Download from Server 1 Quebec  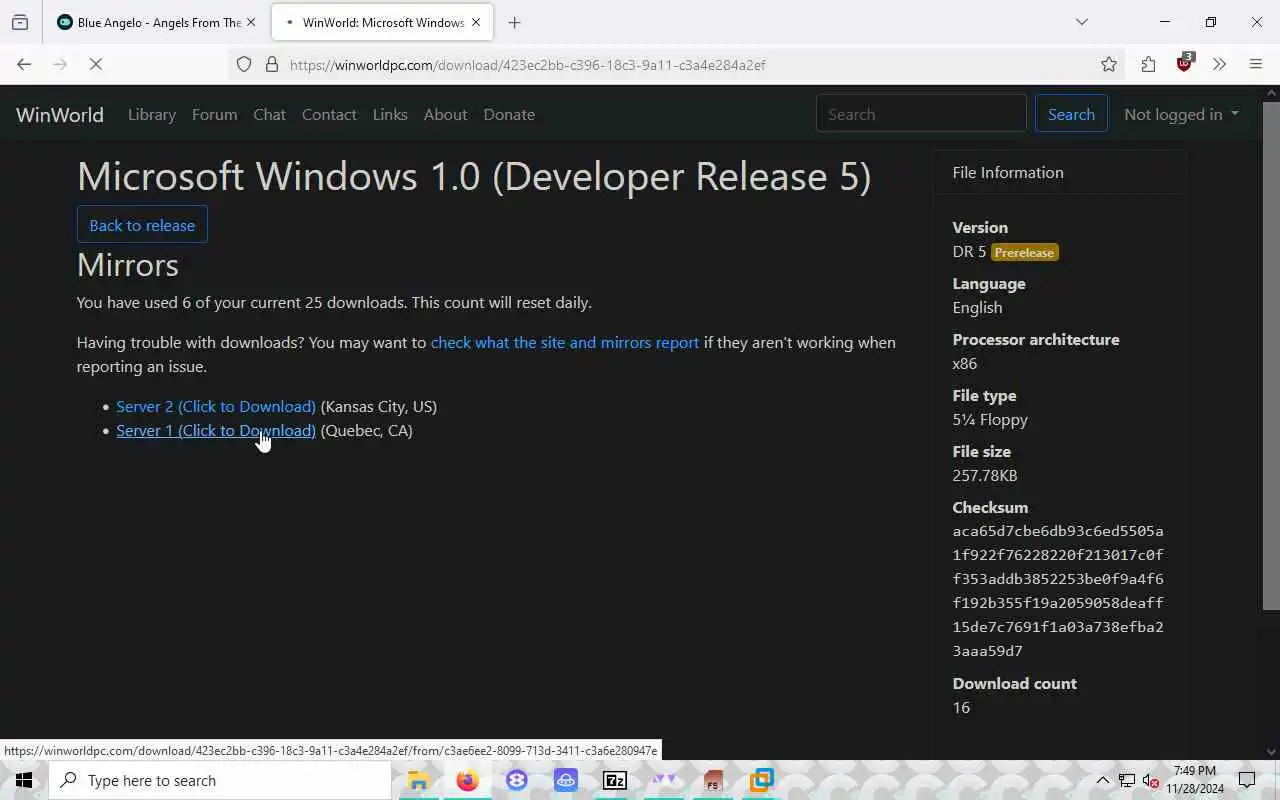tap(216, 430)
